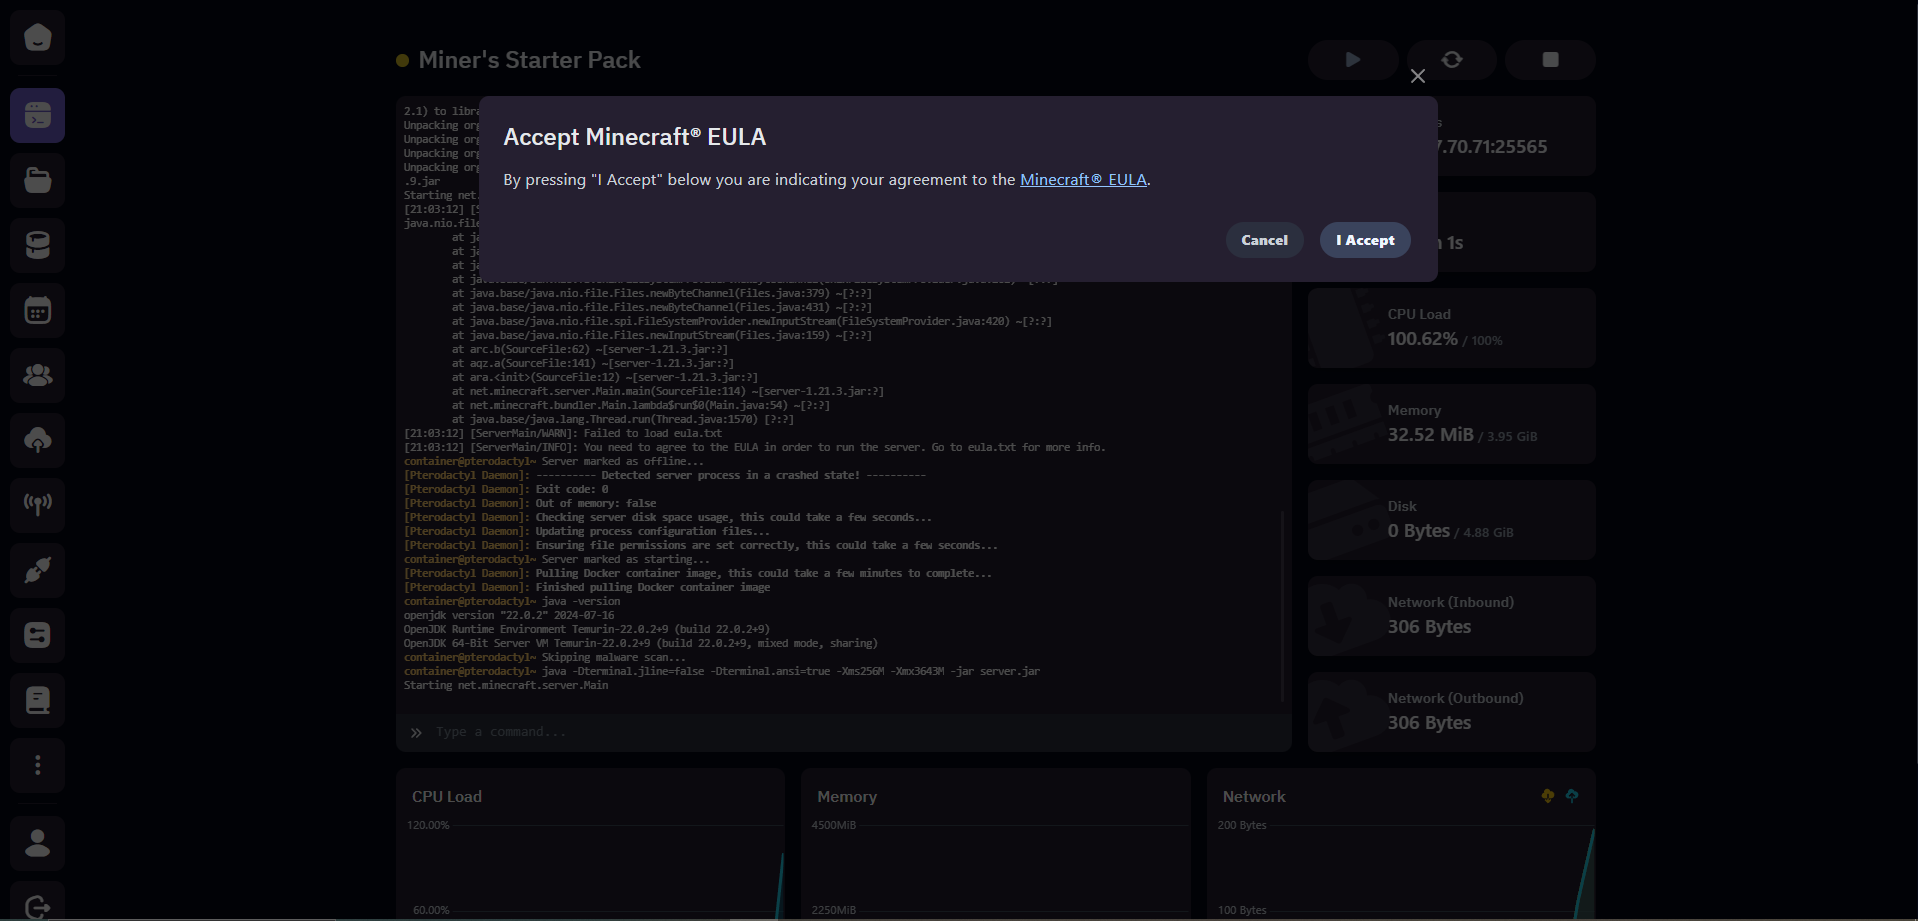The image size is (1918, 921).
Task: Click the "Server marked as offline..." console line
Action: [553, 461]
